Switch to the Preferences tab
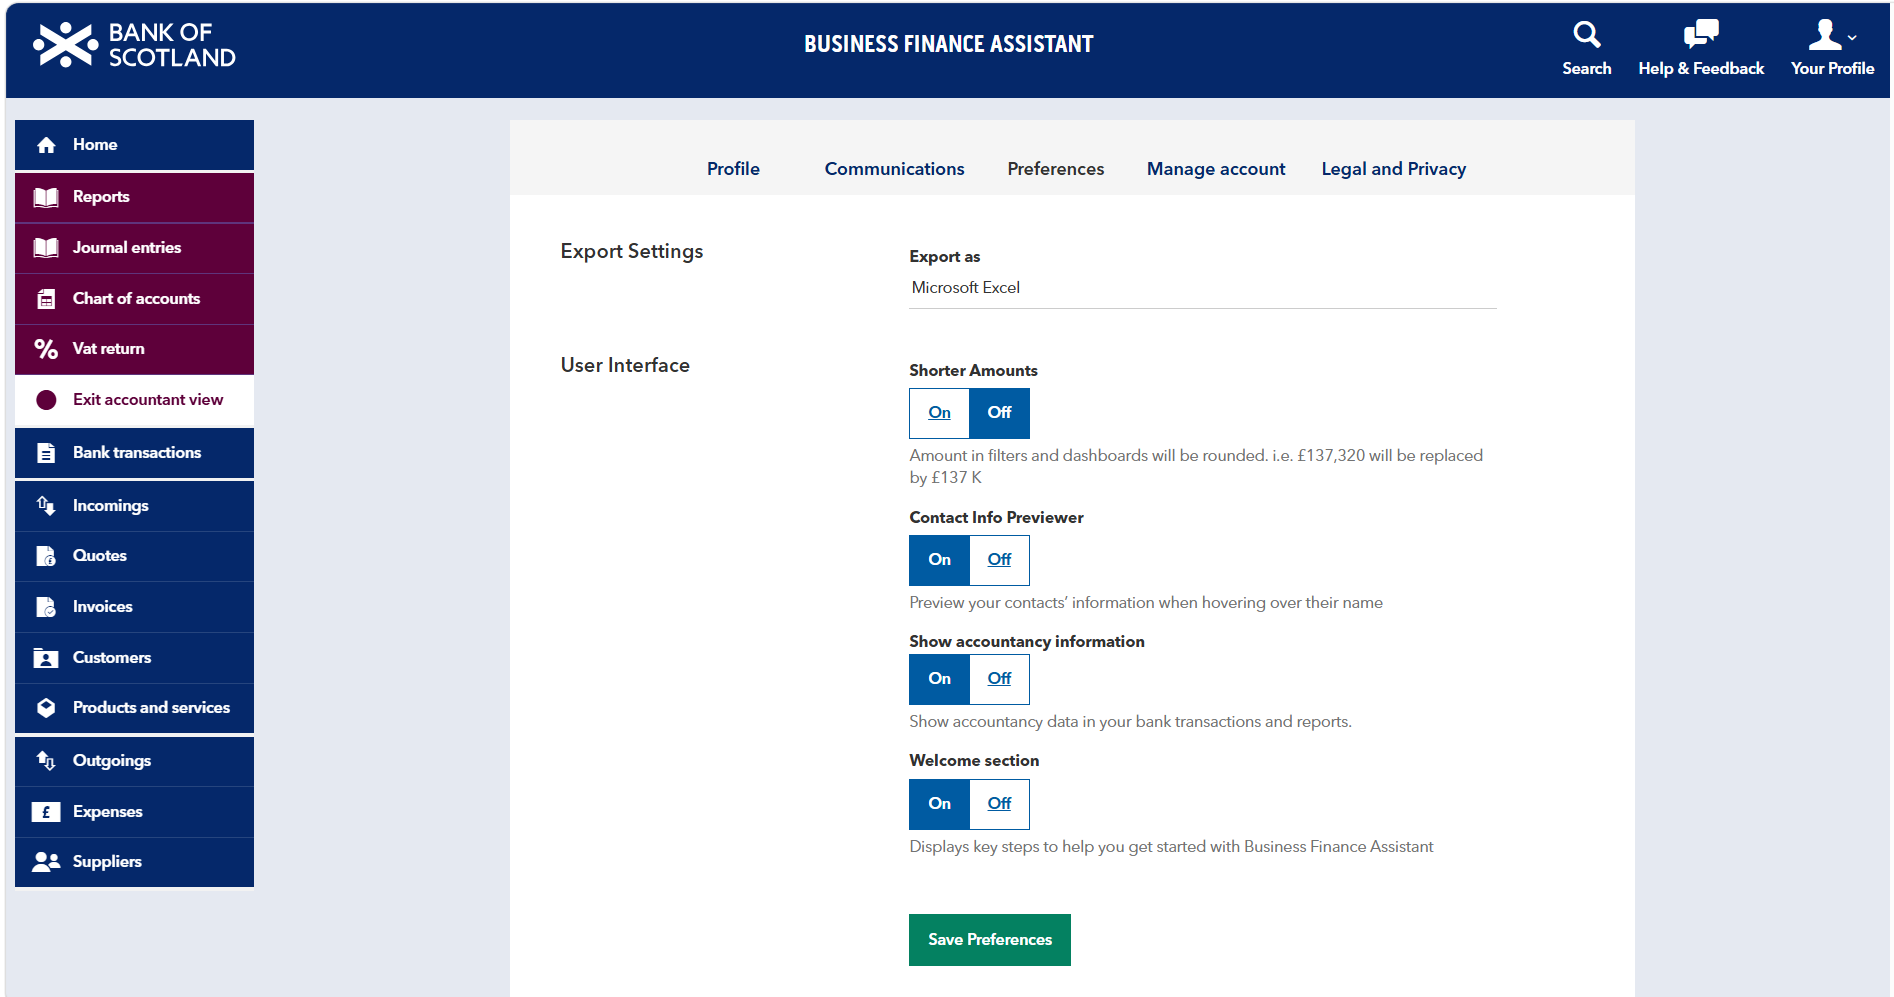The image size is (1894, 997). coord(1056,169)
